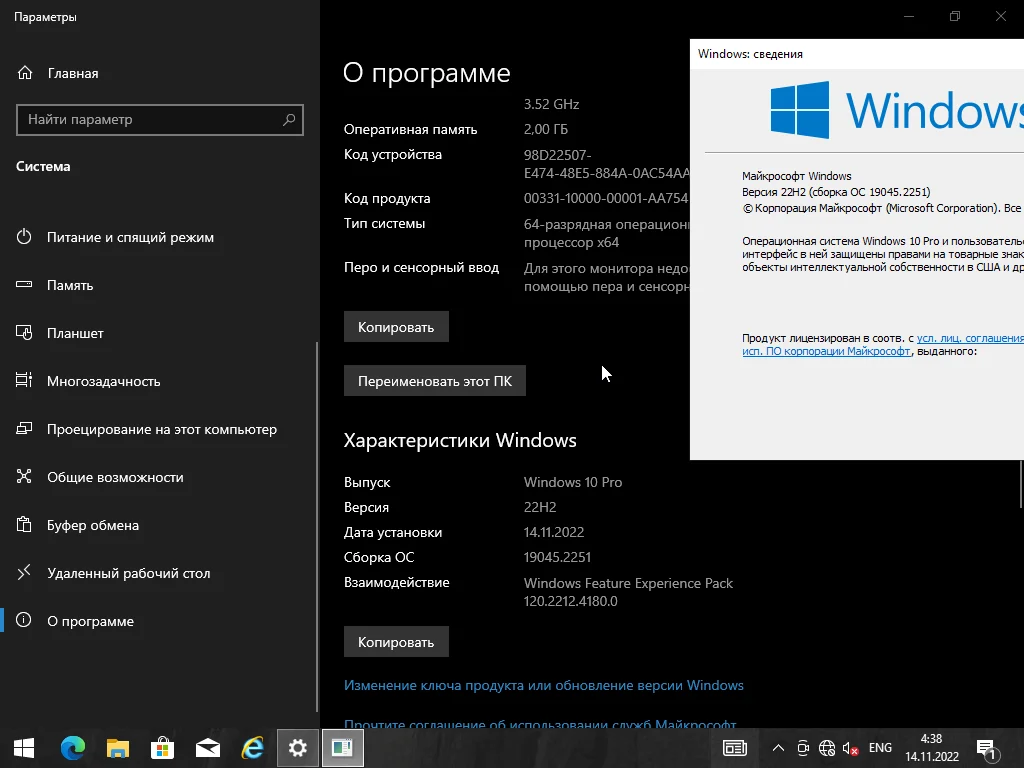Select the Удаленный рабочий стол icon

point(24,573)
